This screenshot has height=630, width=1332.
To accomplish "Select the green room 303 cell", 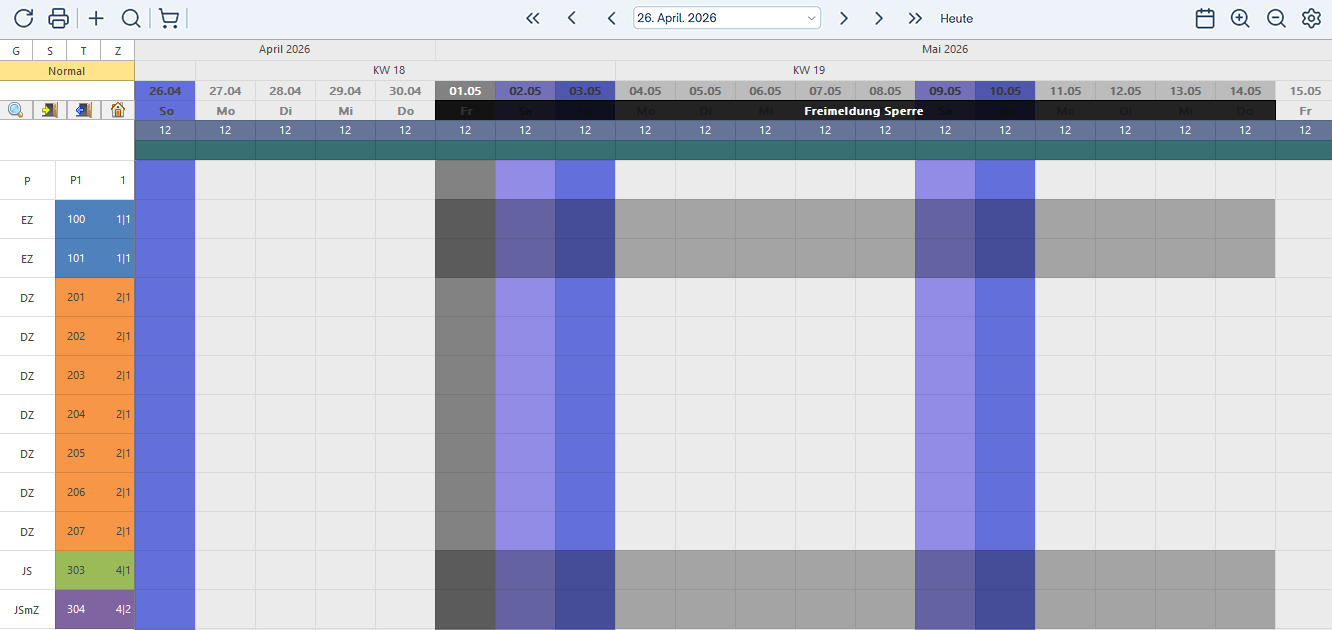I will (95, 570).
